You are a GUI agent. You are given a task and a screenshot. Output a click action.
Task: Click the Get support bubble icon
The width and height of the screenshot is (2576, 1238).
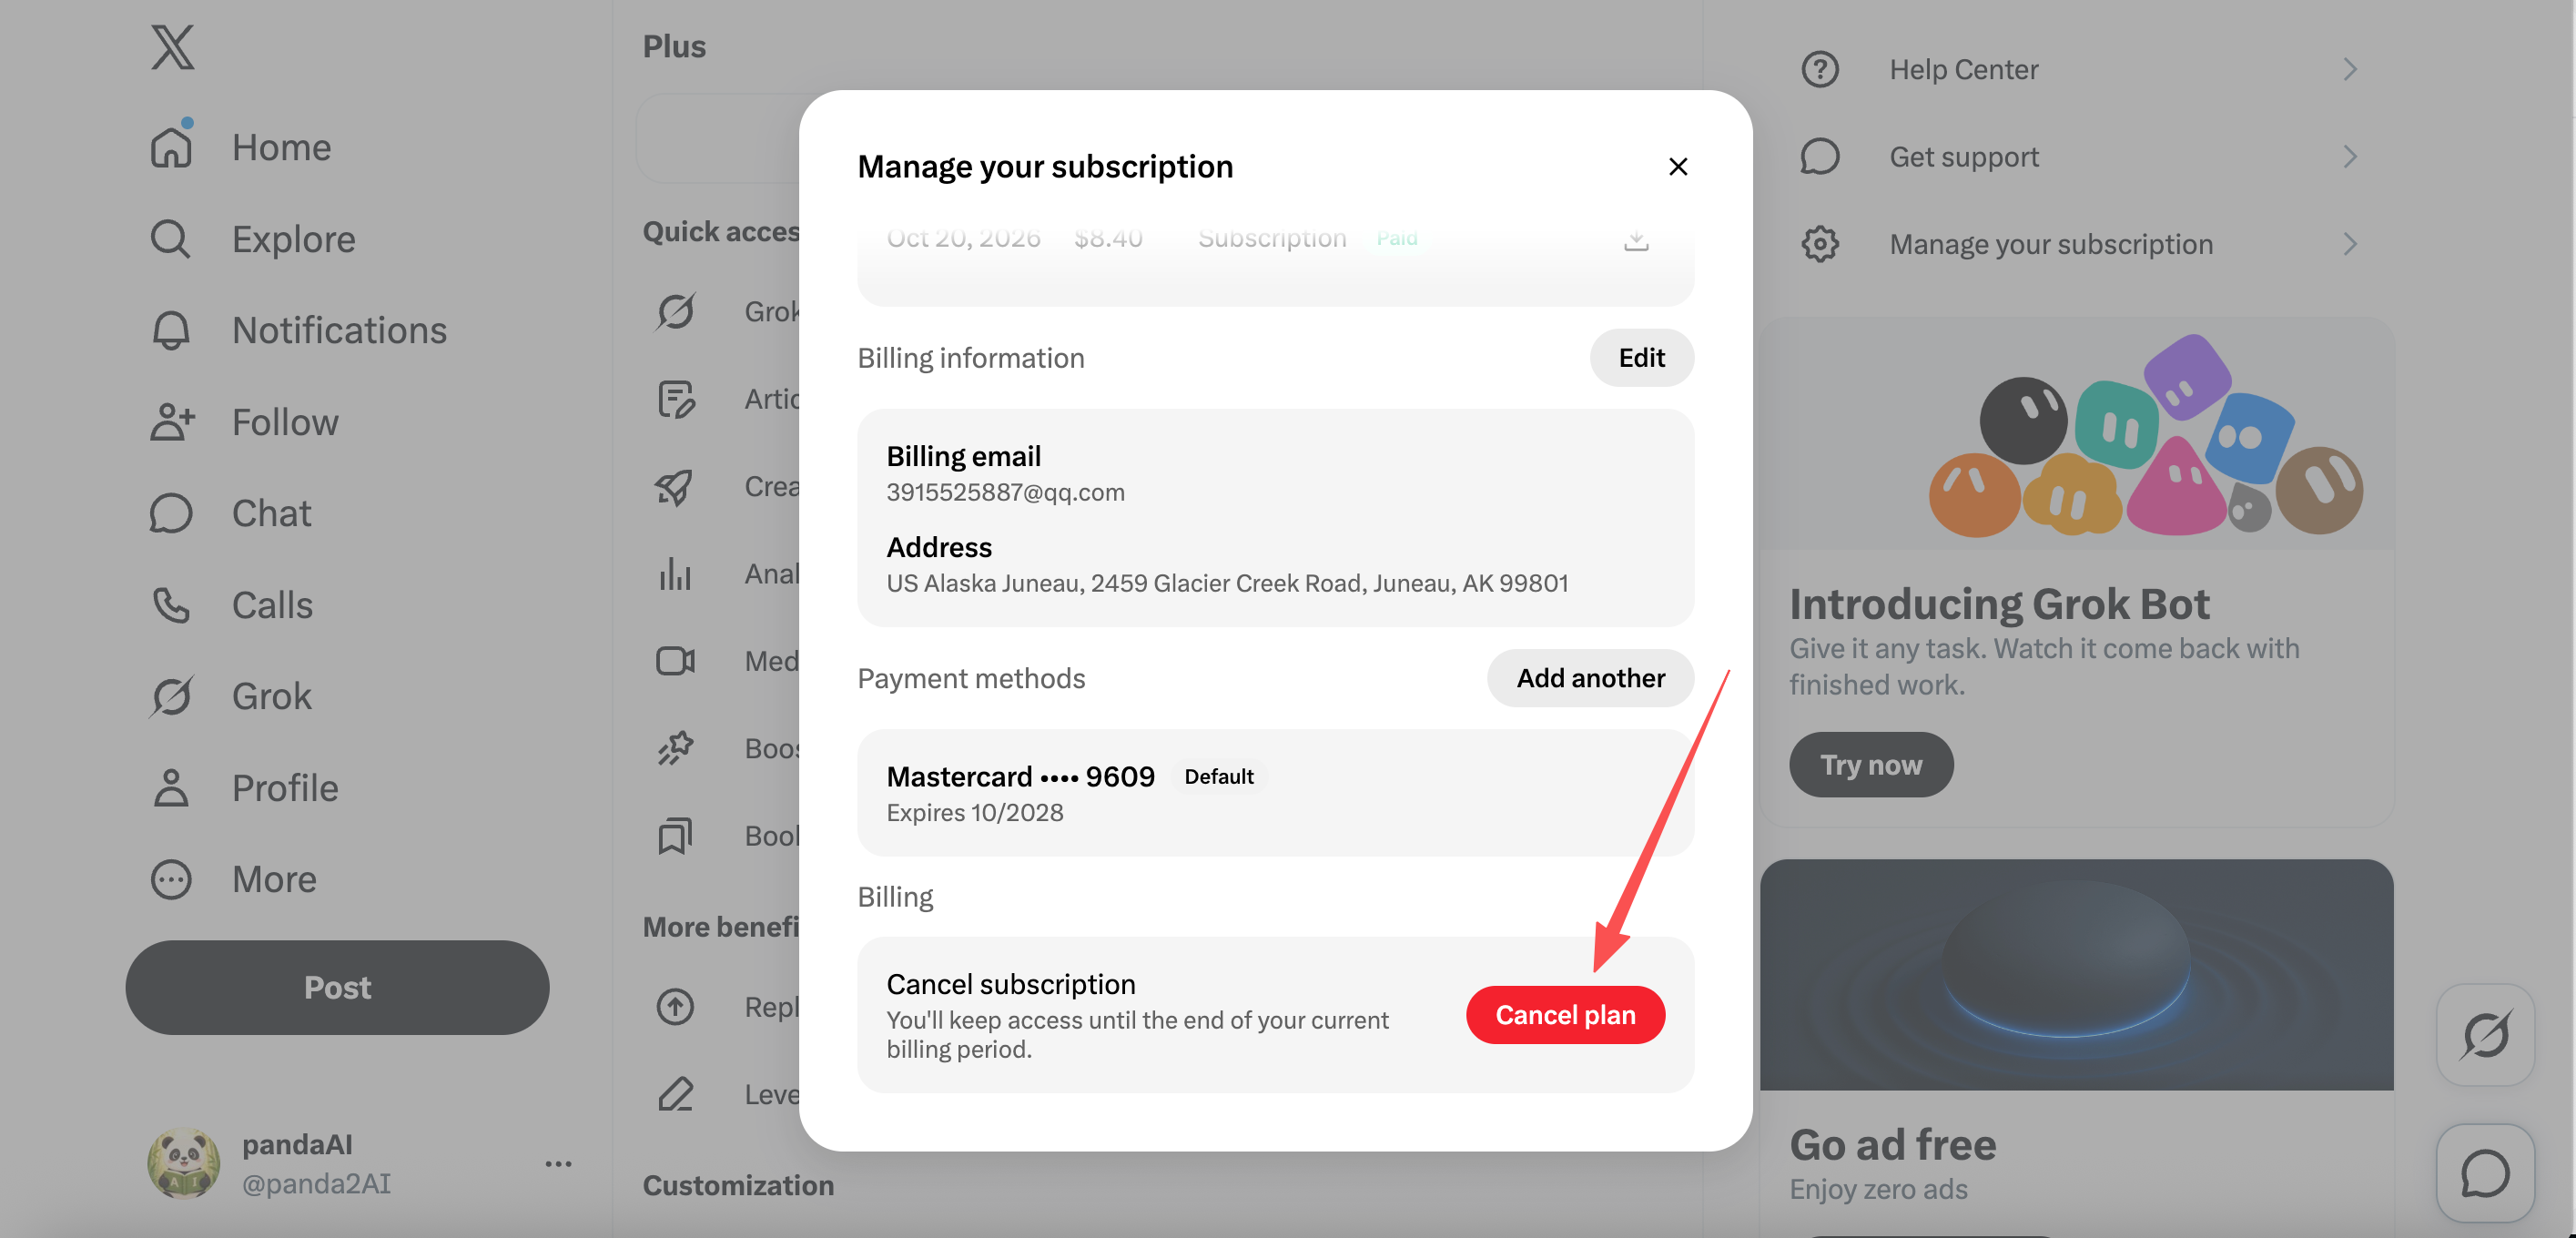coord(1820,157)
